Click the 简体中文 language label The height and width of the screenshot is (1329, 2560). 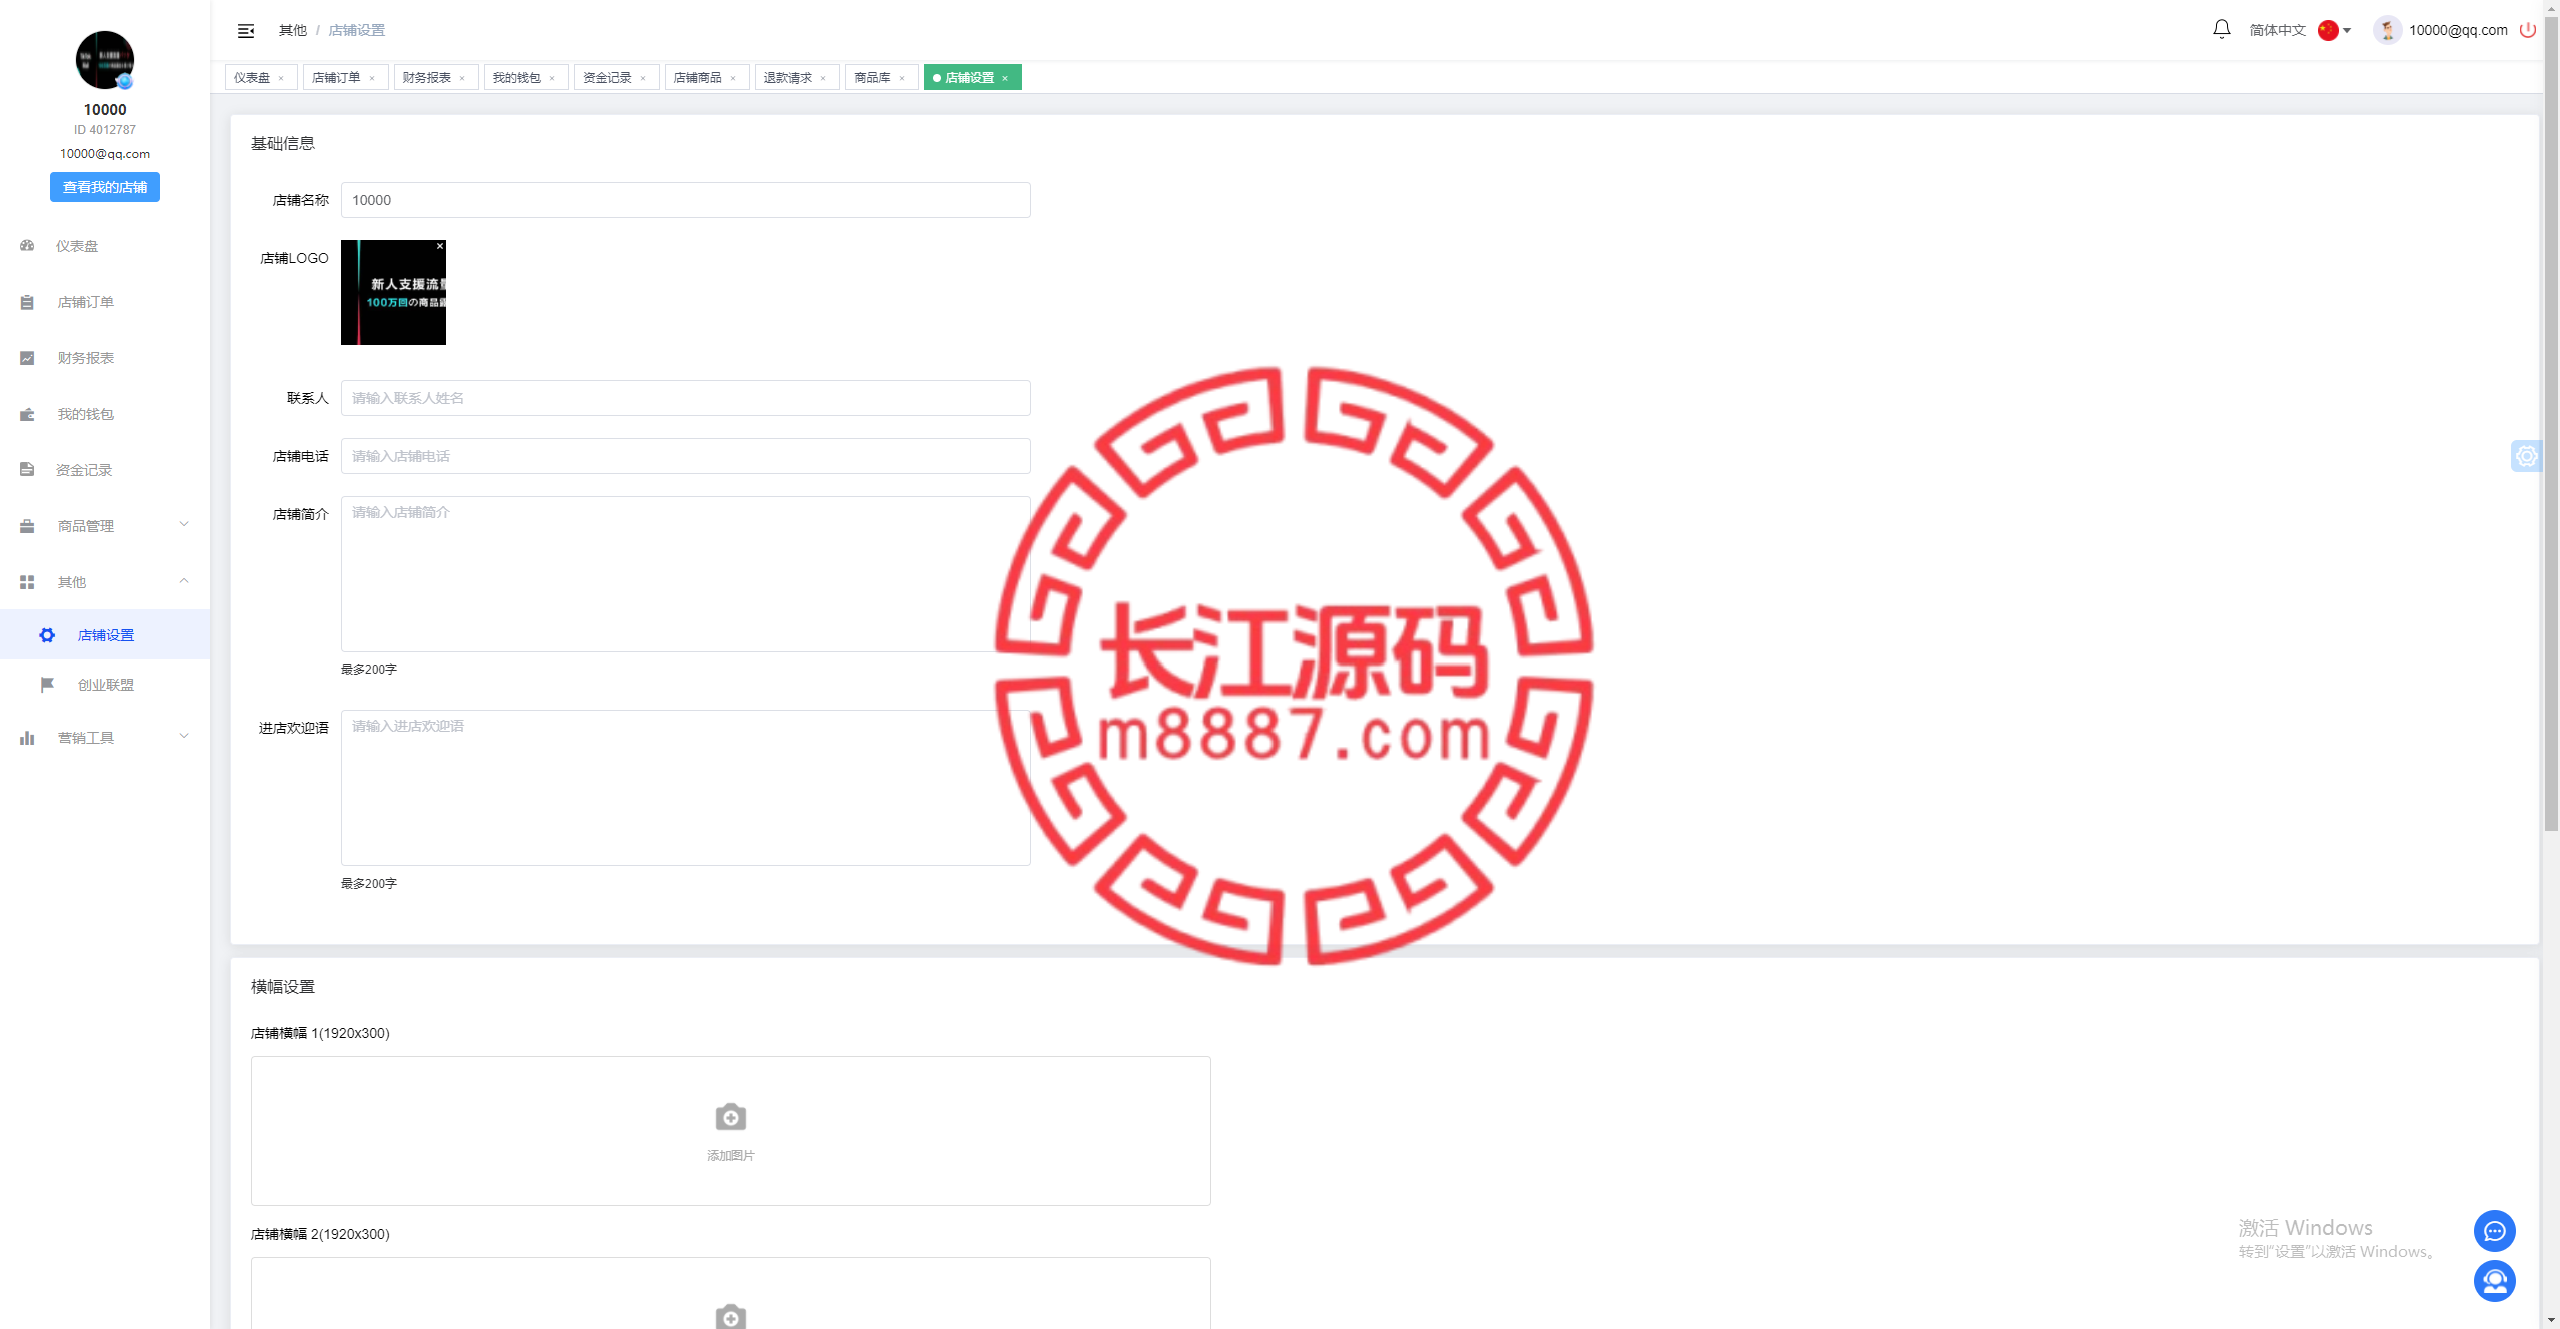(2278, 30)
